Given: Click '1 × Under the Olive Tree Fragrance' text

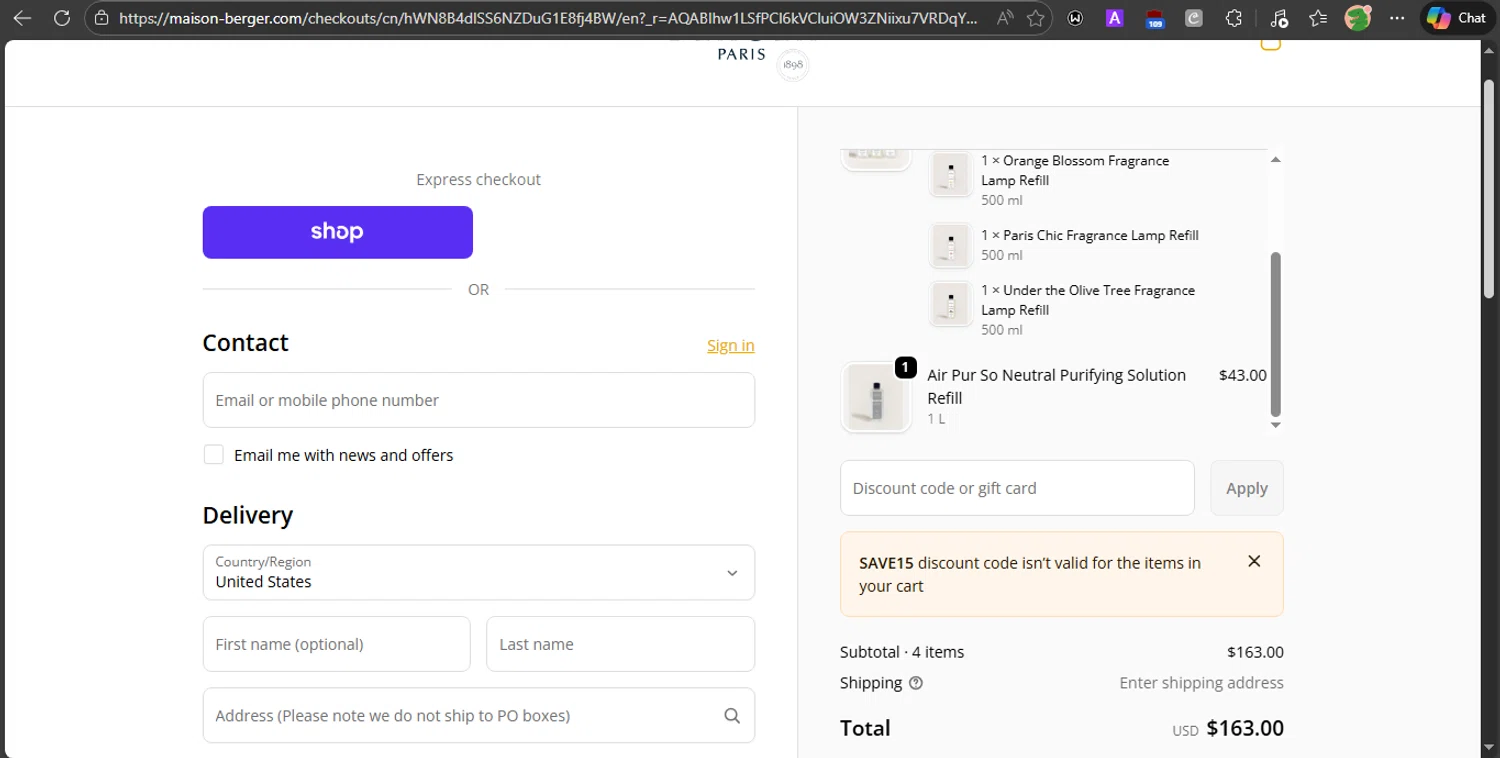Looking at the screenshot, I should 1088,290.
